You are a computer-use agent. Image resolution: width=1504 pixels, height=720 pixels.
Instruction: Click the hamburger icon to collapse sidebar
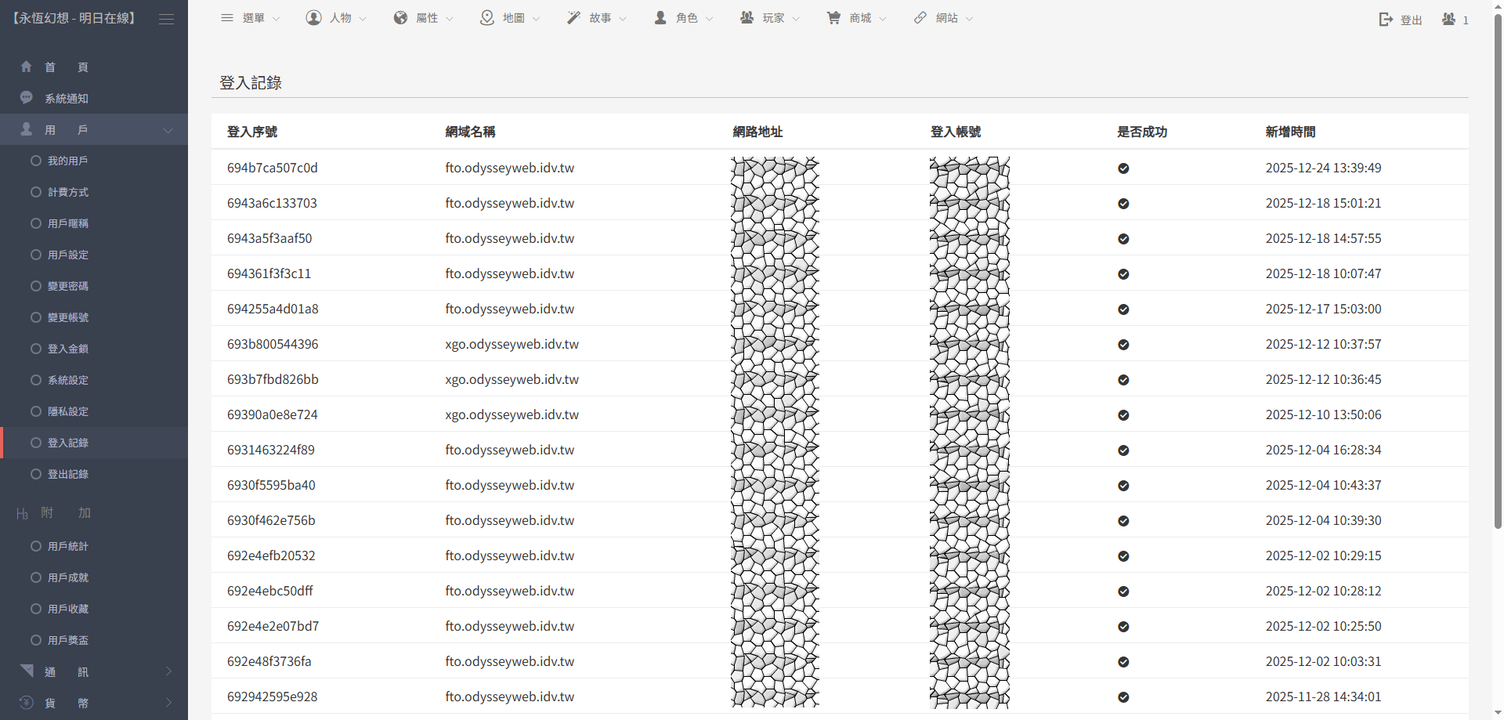[166, 19]
